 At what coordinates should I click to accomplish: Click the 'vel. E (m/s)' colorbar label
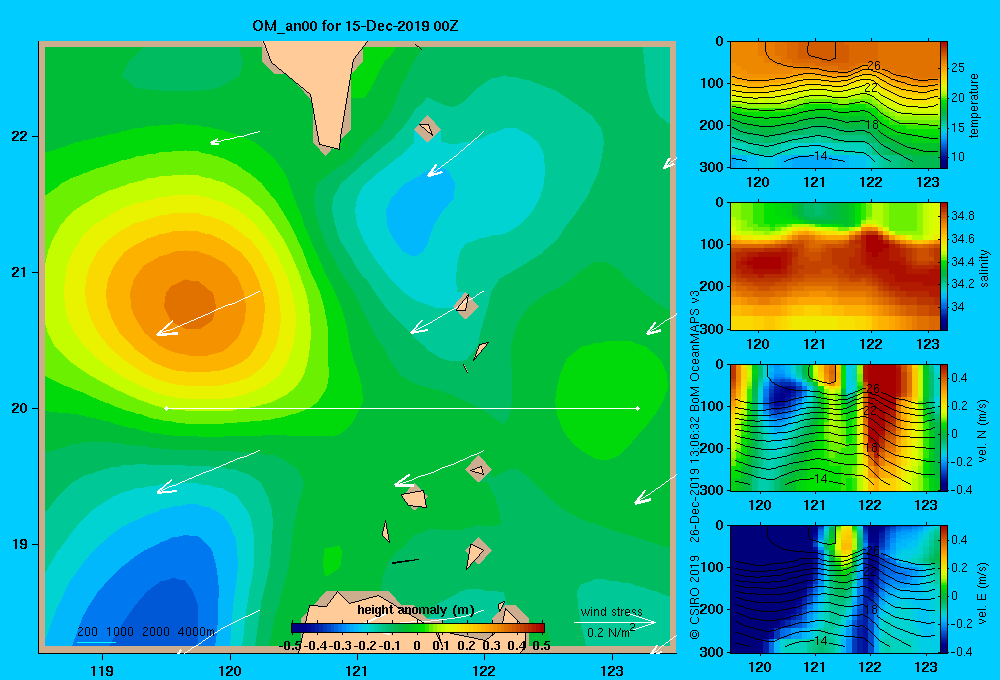tap(982, 593)
